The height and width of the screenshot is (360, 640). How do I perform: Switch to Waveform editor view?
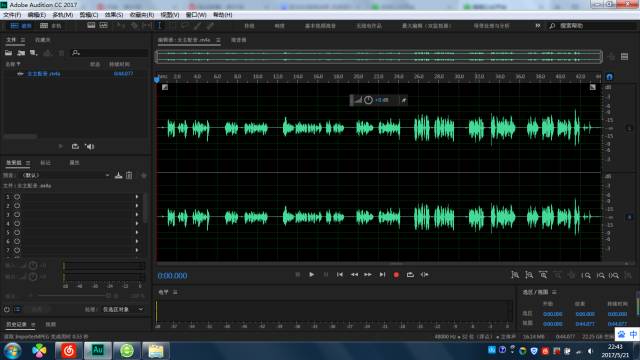point(20,26)
